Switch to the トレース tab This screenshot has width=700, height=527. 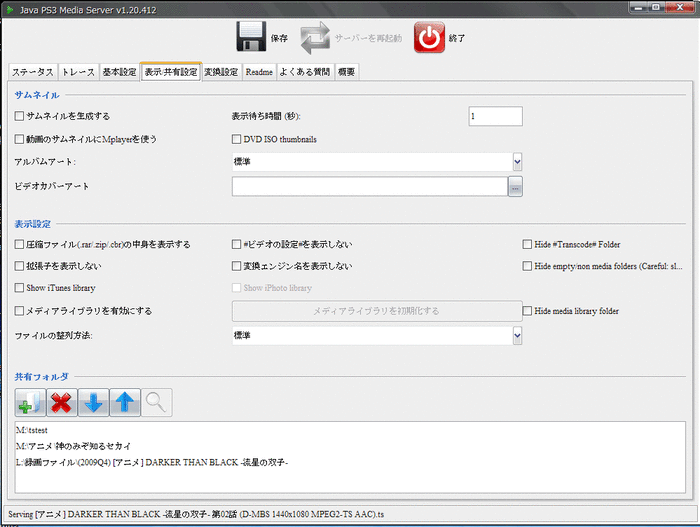point(79,72)
